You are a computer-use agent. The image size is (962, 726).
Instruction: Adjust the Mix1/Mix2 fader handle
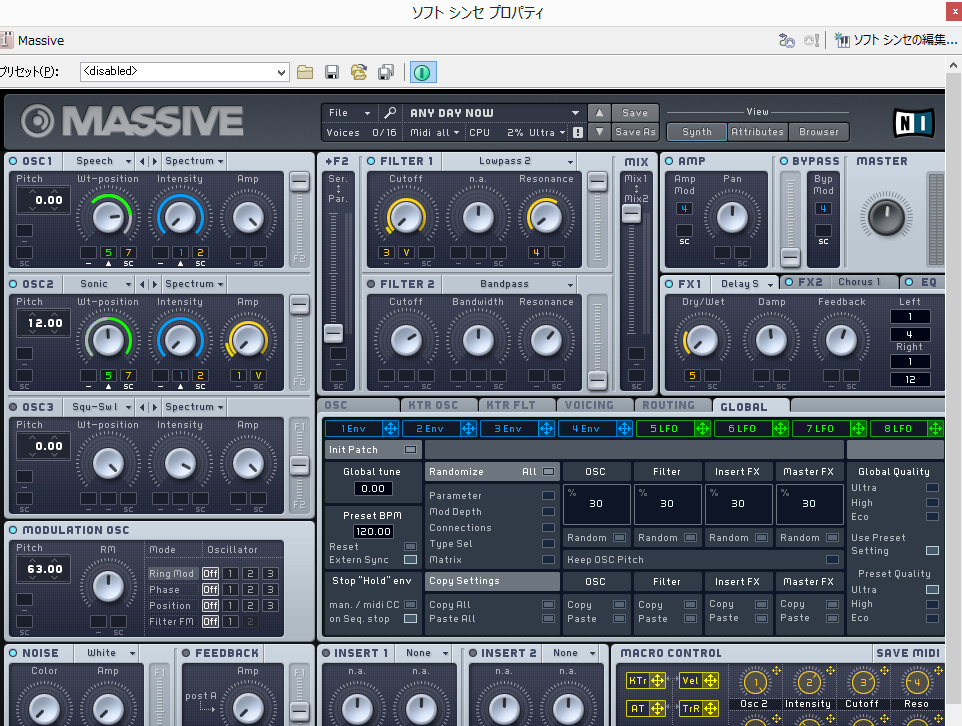(631, 214)
